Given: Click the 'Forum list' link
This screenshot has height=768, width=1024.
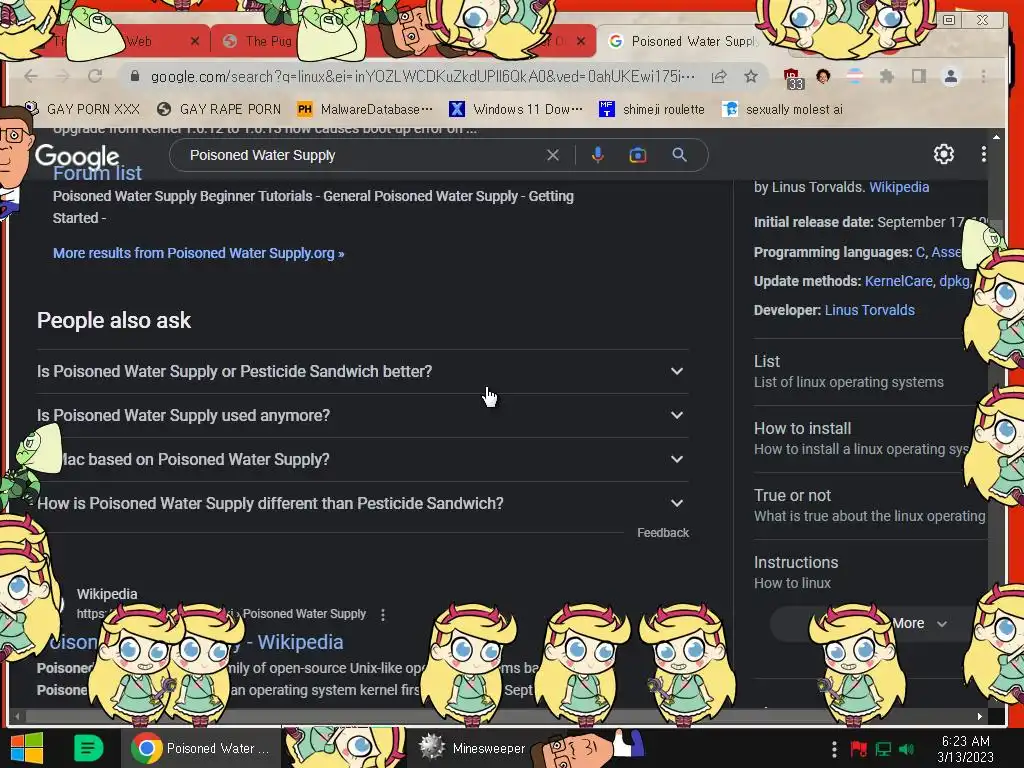Looking at the screenshot, I should [x=97, y=173].
